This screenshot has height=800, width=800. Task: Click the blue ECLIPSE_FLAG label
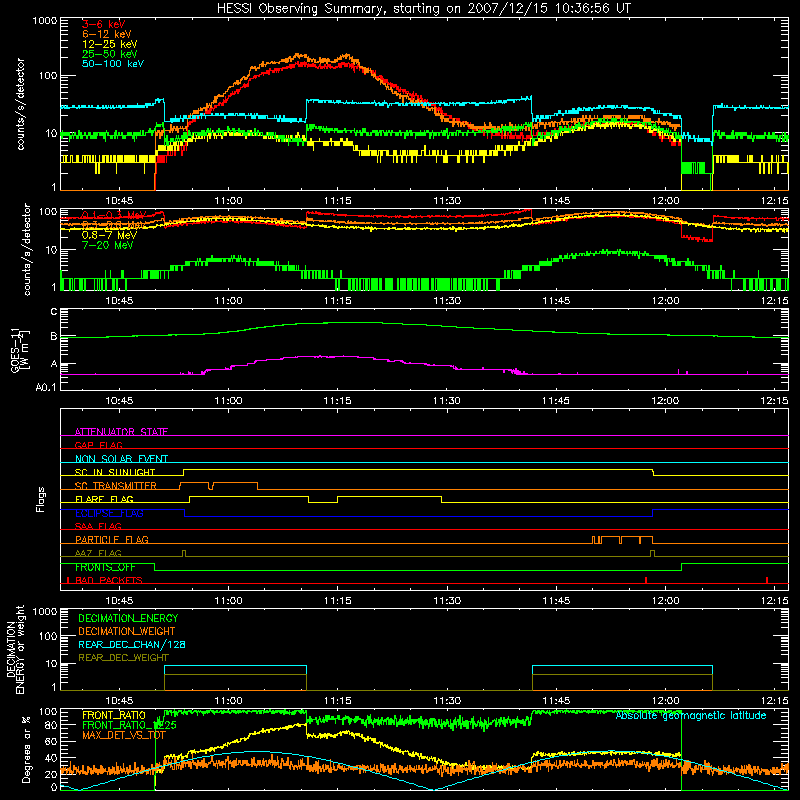pos(109,513)
